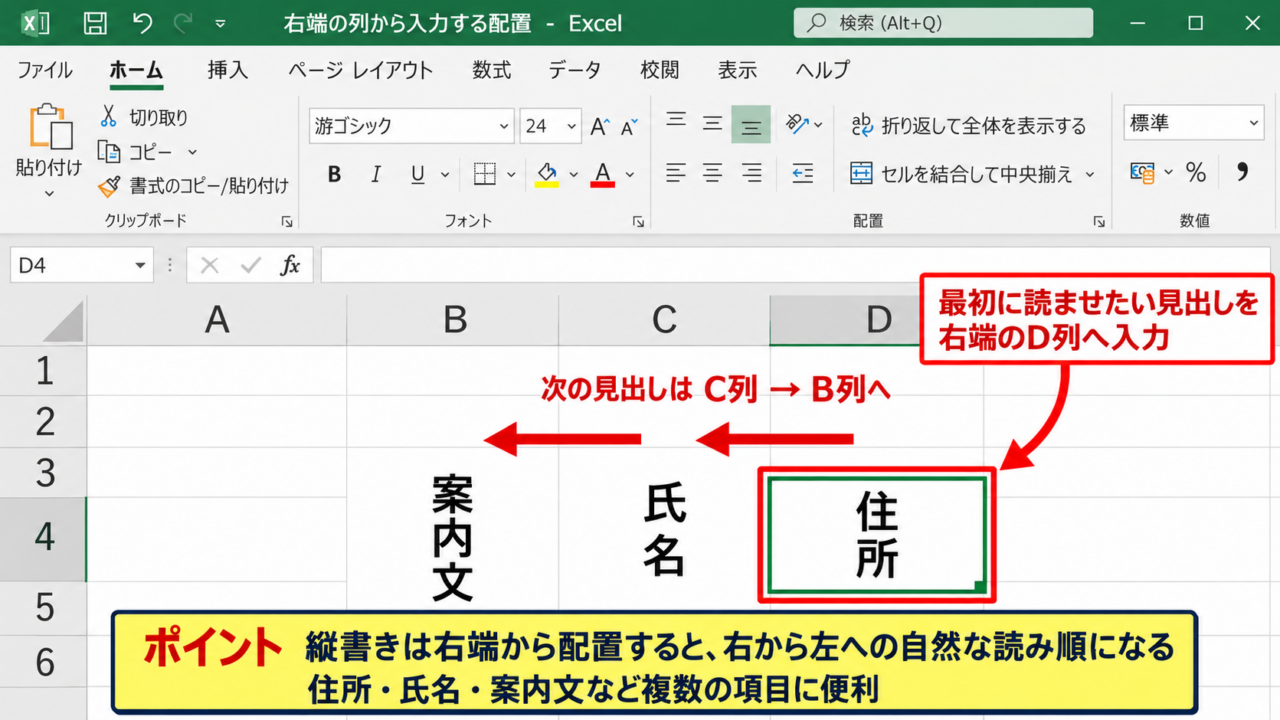Open the Name Box D4 dropdown arrow
Image resolution: width=1280 pixels, height=720 pixels.
point(140,265)
